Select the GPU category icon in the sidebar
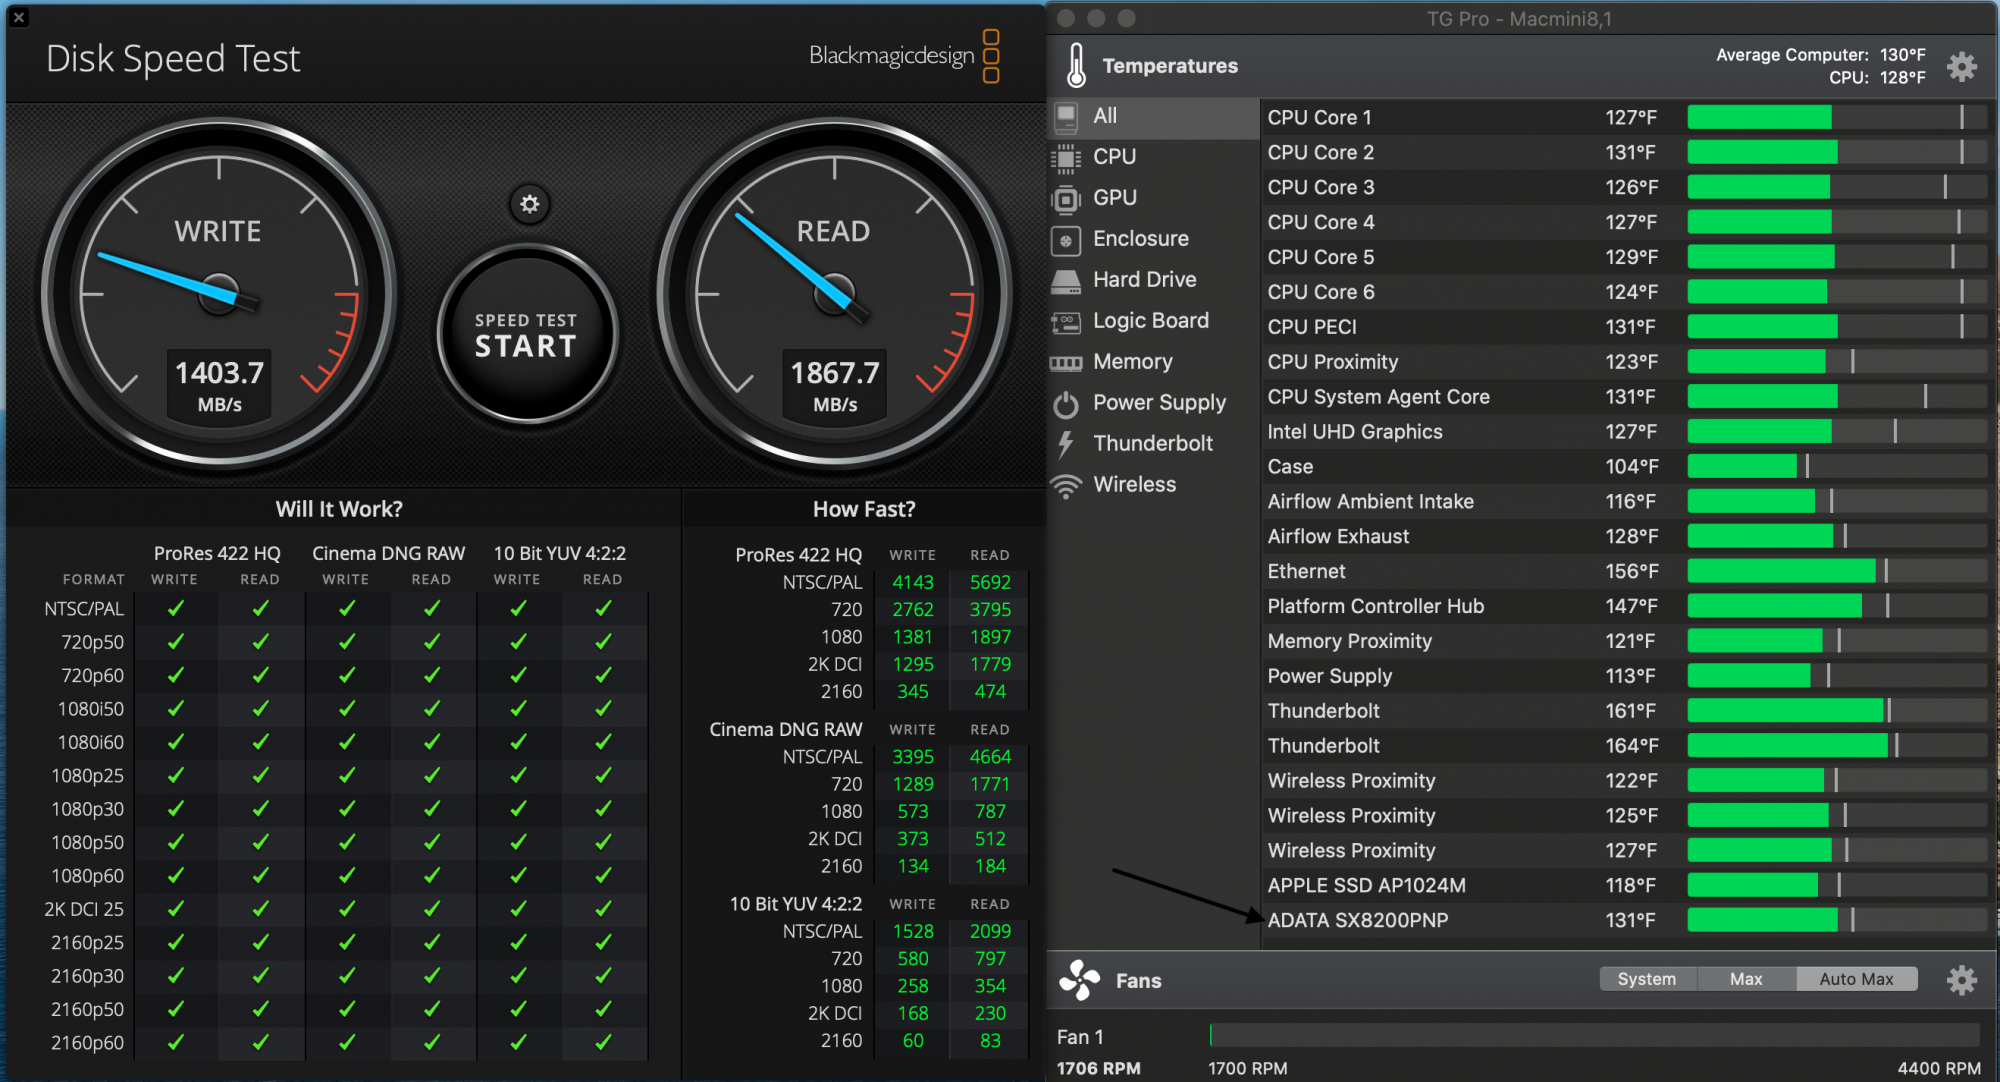Viewport: 2000px width, 1082px height. [1067, 199]
